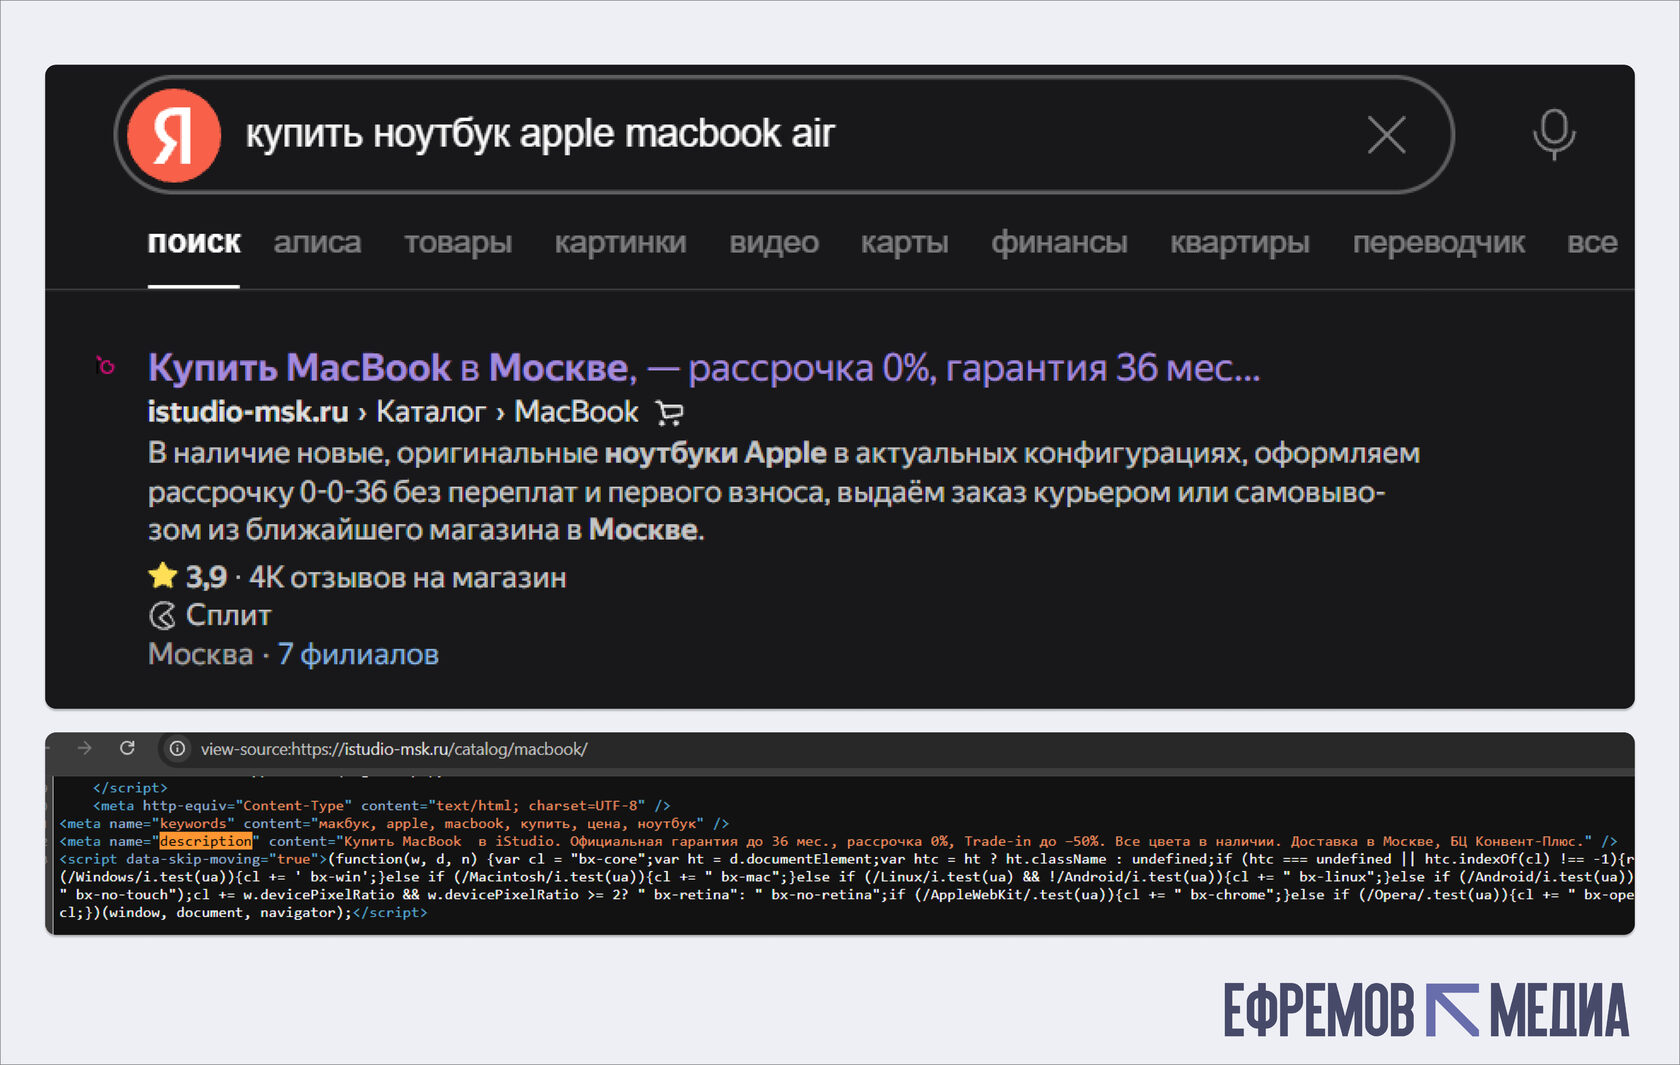The width and height of the screenshot is (1680, 1065).
Task: Click the browser forward arrow
Action: pos(84,748)
